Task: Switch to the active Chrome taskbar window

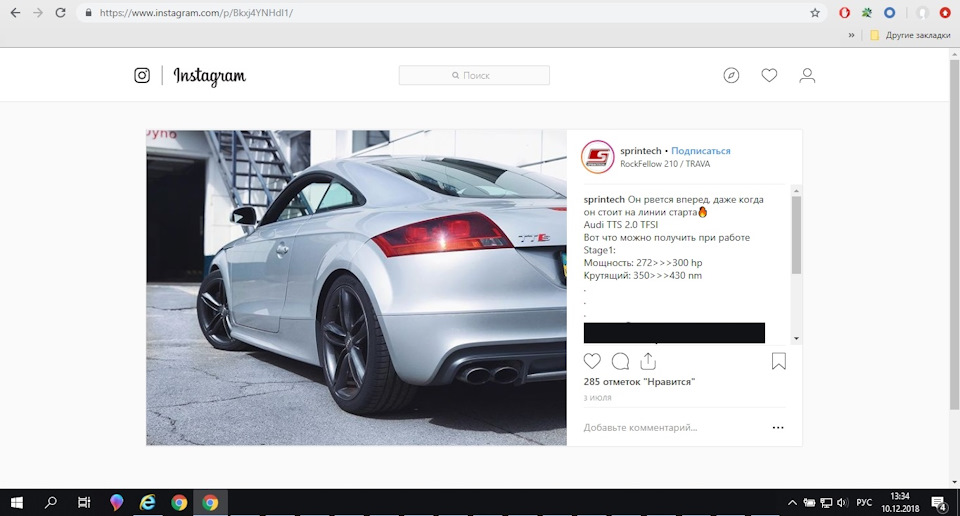Action: click(210, 503)
